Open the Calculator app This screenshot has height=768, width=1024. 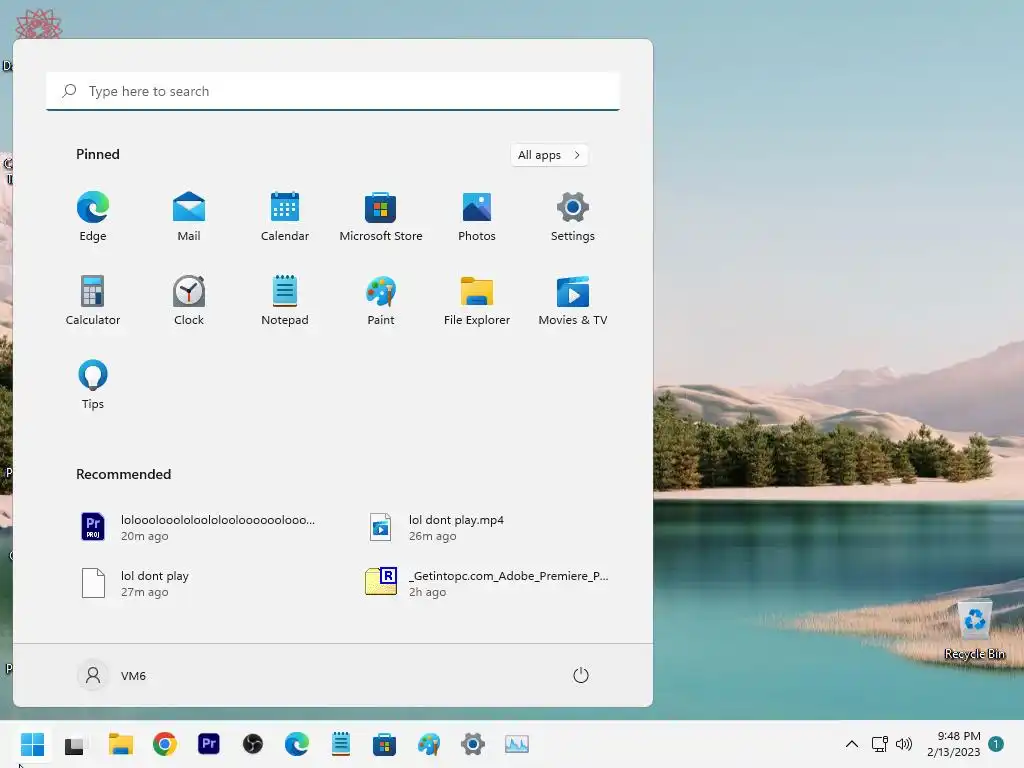click(93, 301)
